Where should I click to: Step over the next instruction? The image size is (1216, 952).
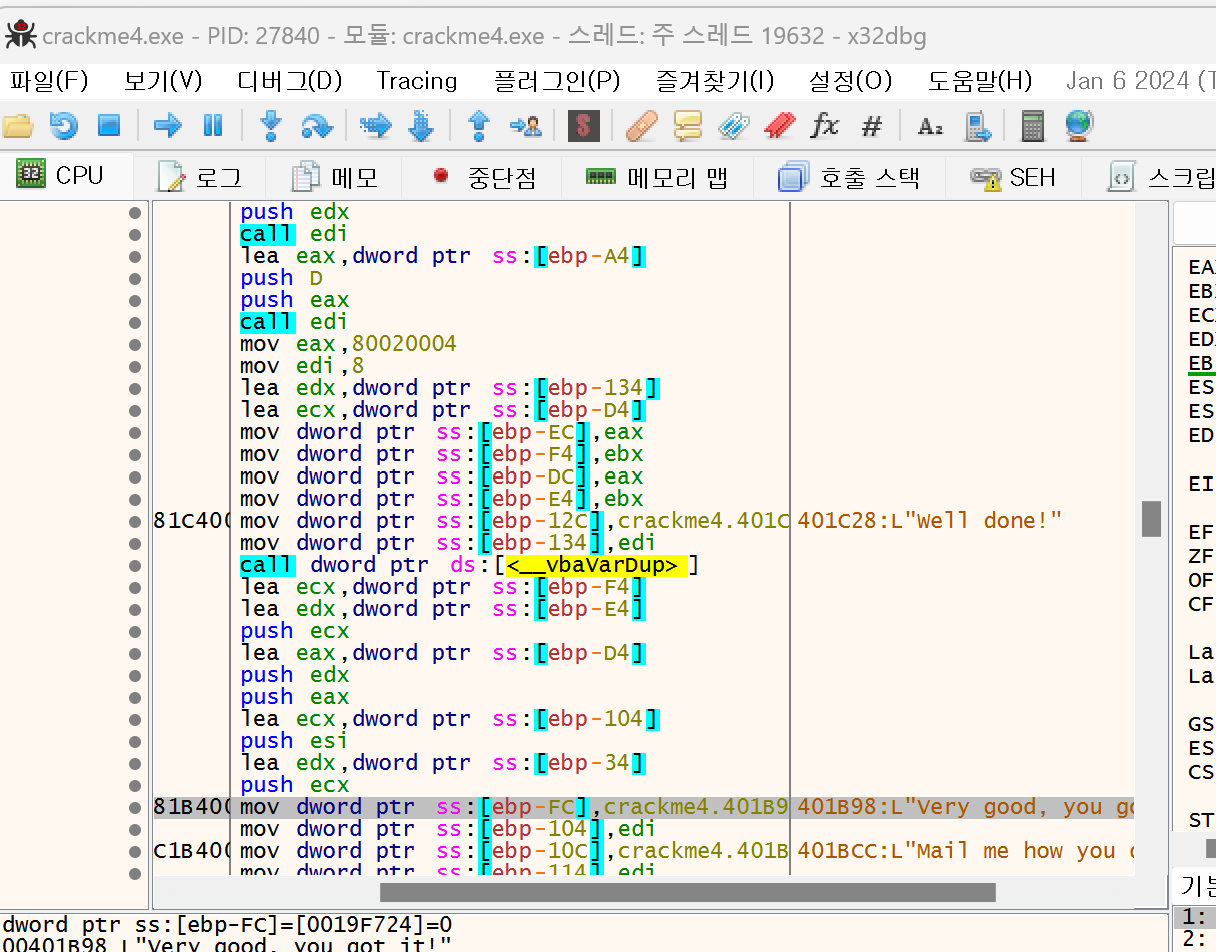click(316, 126)
